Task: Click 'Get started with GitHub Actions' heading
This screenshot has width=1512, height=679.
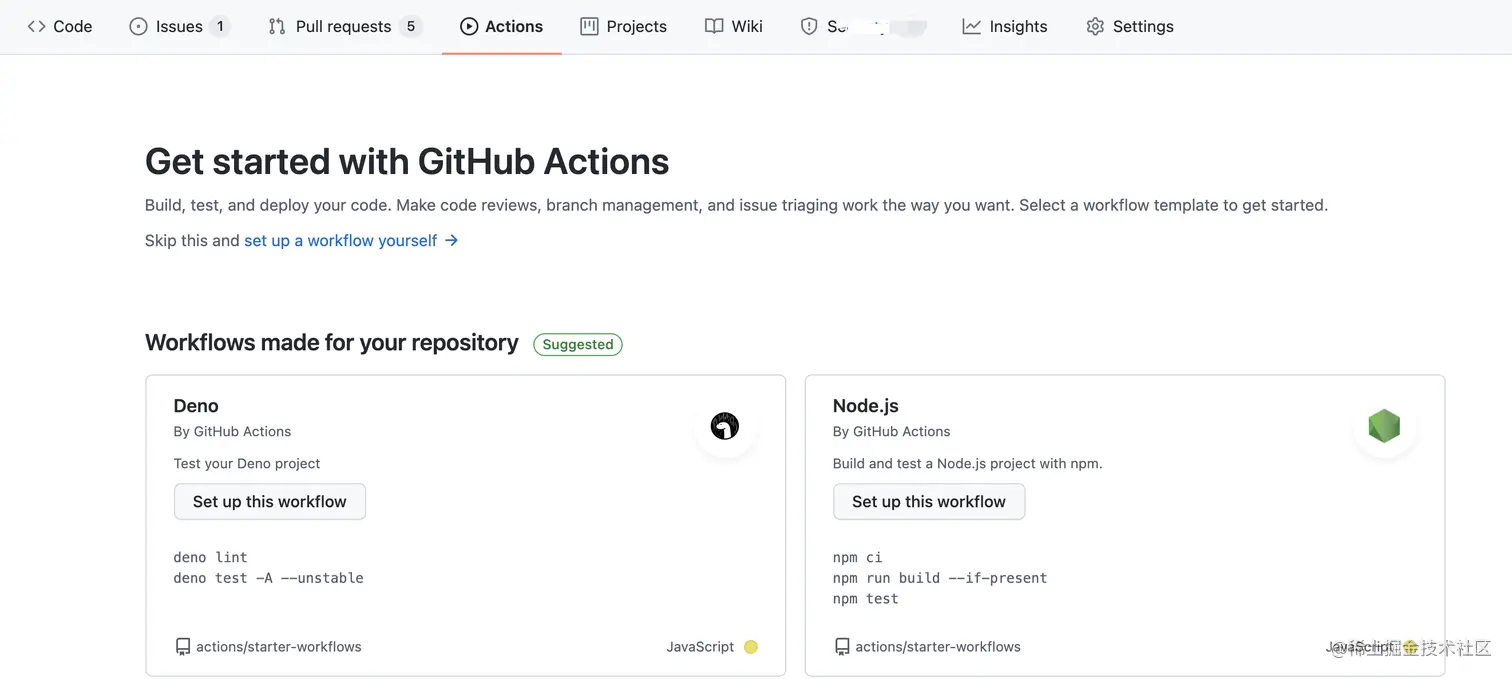Action: point(407,162)
